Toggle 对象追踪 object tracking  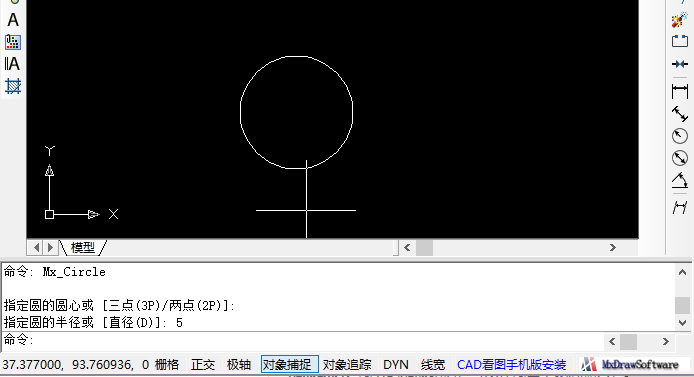click(347, 365)
